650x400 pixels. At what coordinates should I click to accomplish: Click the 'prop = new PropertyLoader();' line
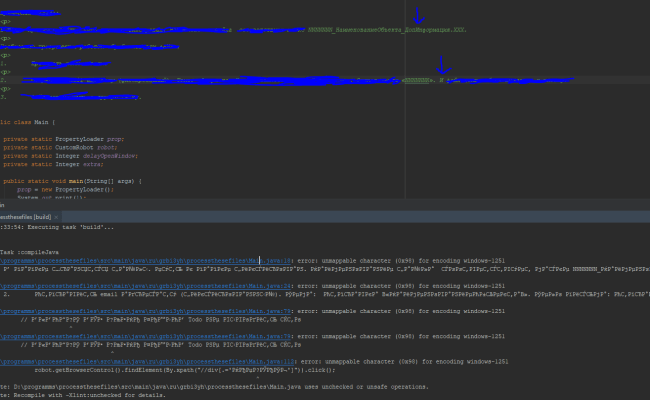tap(65, 189)
